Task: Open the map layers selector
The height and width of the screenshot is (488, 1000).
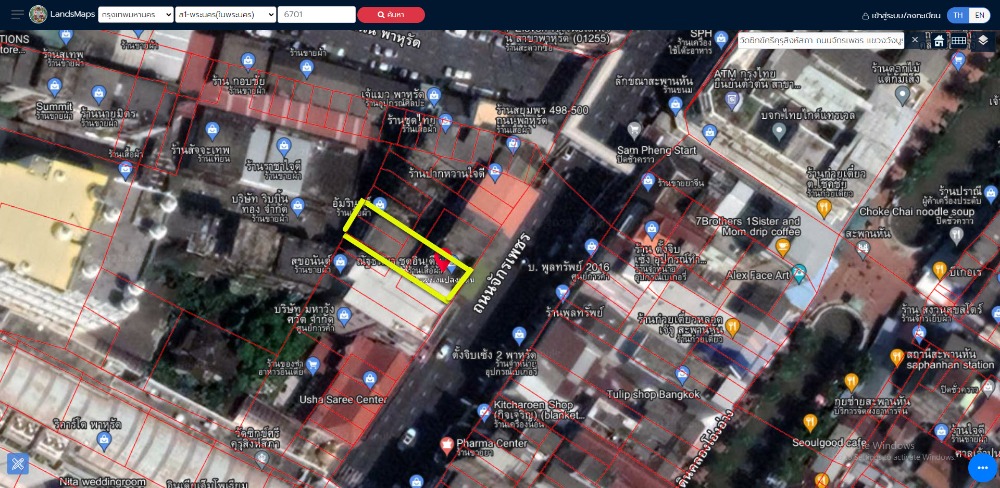Action: tap(983, 41)
